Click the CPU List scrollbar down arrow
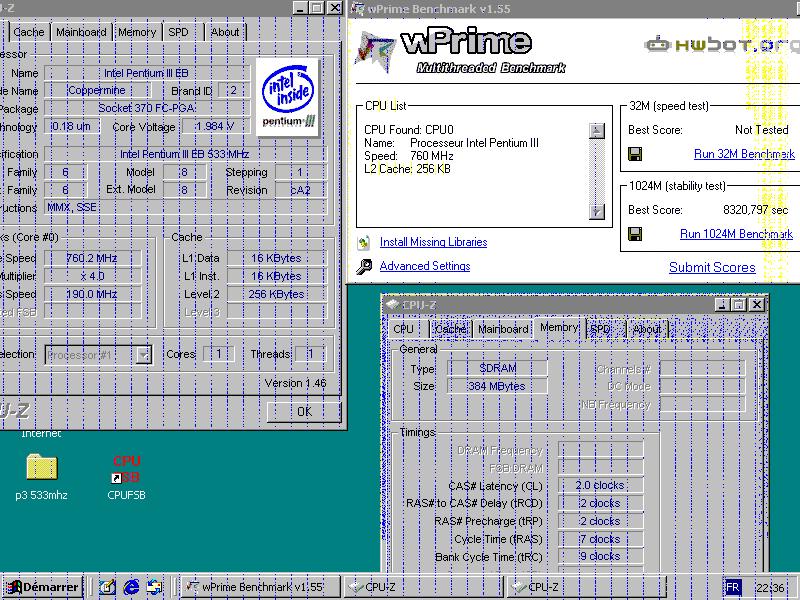 coord(596,211)
